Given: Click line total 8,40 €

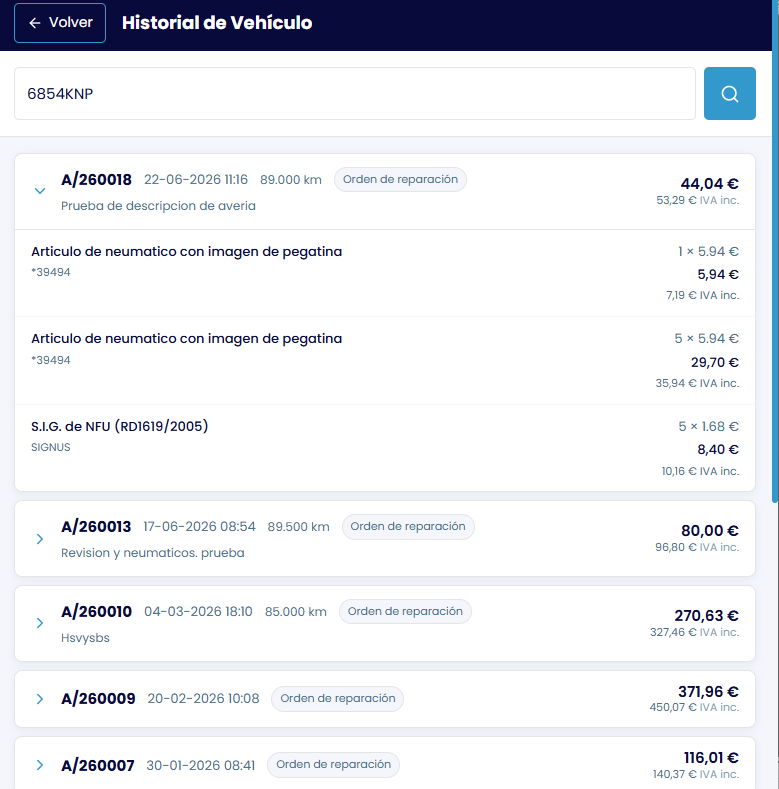Looking at the screenshot, I should pyautogui.click(x=718, y=449).
